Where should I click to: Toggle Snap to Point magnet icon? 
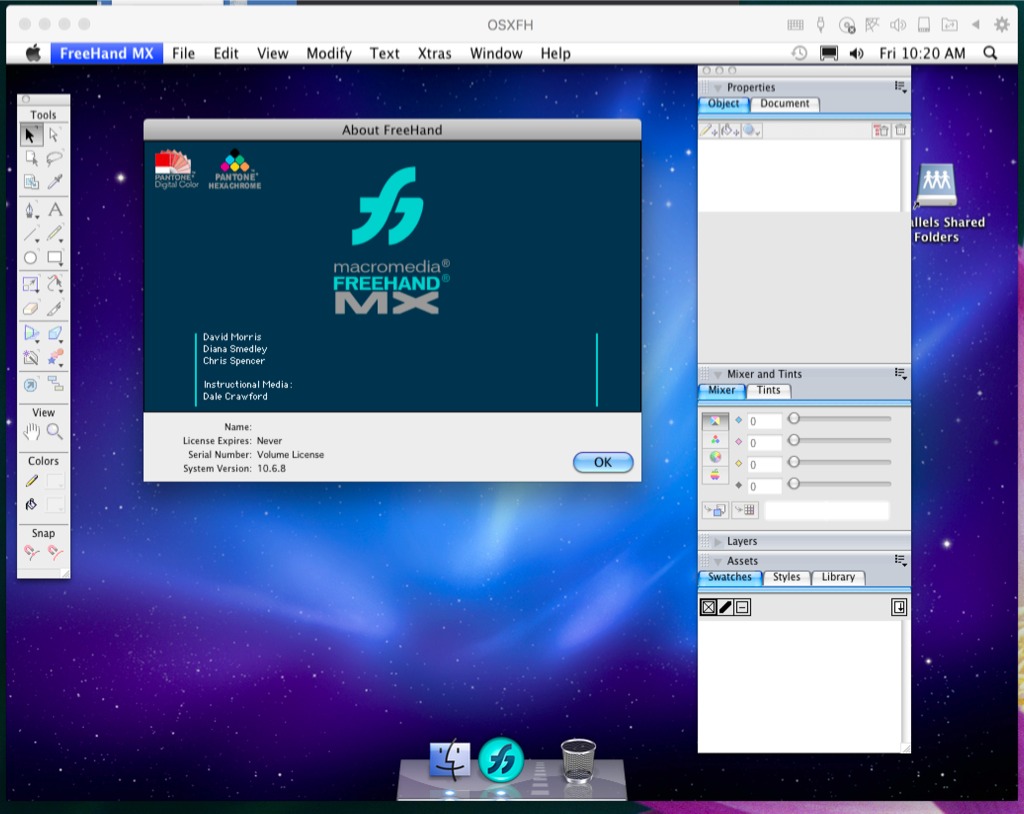(x=31, y=553)
